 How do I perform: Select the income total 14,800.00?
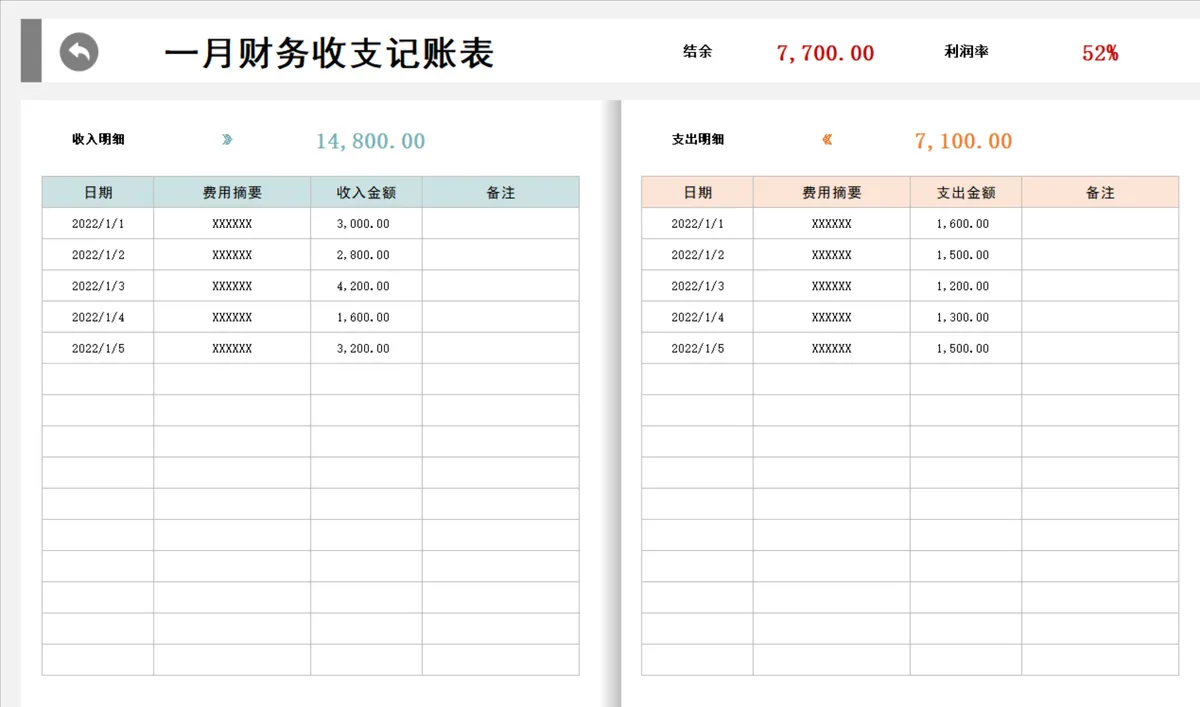coord(370,141)
